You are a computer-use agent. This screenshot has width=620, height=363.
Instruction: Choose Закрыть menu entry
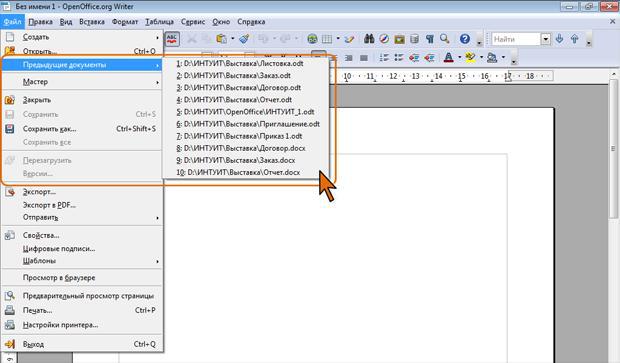pos(82,100)
